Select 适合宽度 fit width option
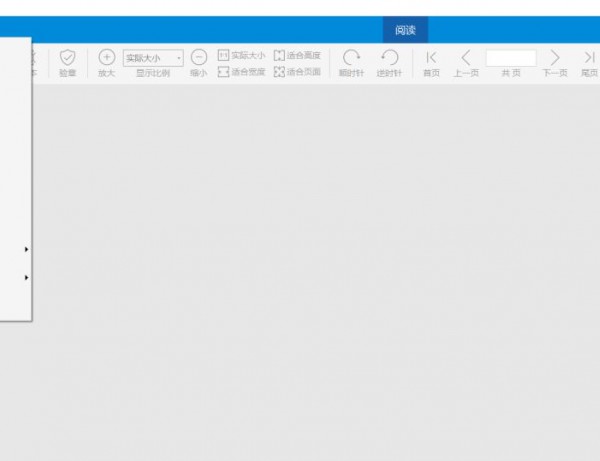Screen dimensions: 600x461 pyautogui.click(x=242, y=72)
